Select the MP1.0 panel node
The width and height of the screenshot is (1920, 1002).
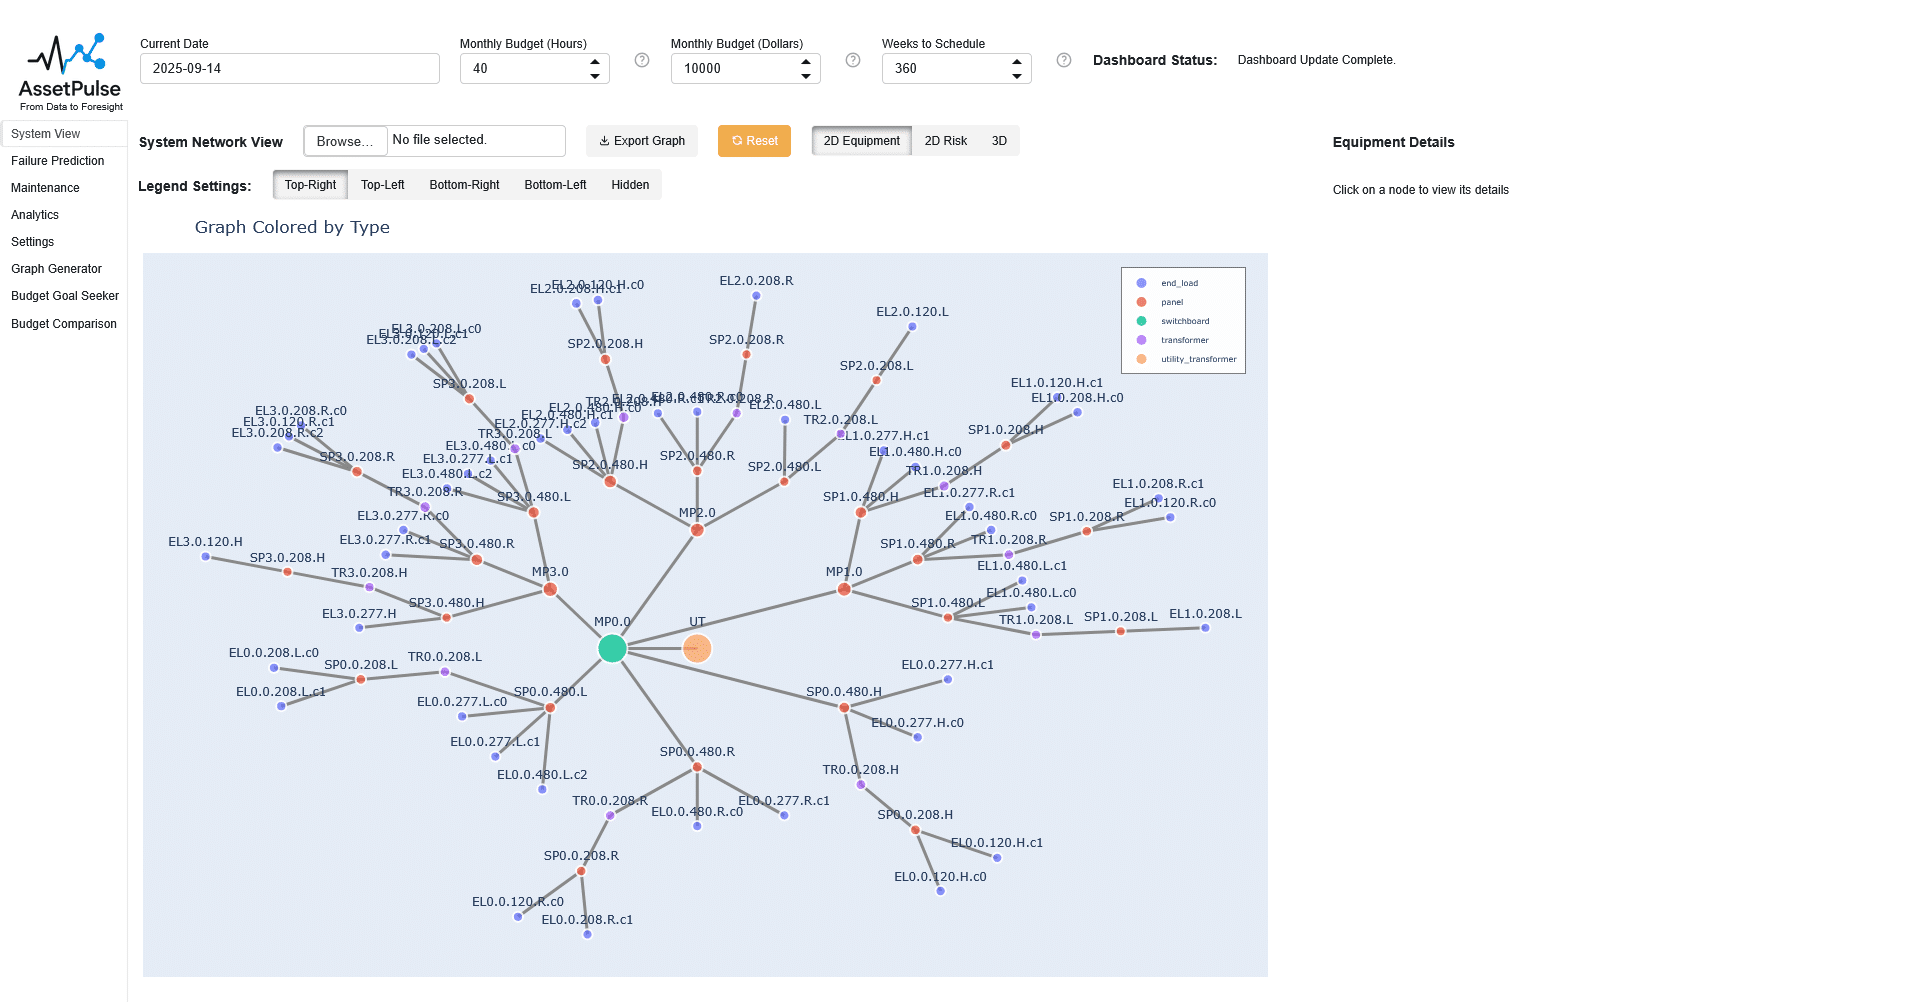(x=844, y=589)
